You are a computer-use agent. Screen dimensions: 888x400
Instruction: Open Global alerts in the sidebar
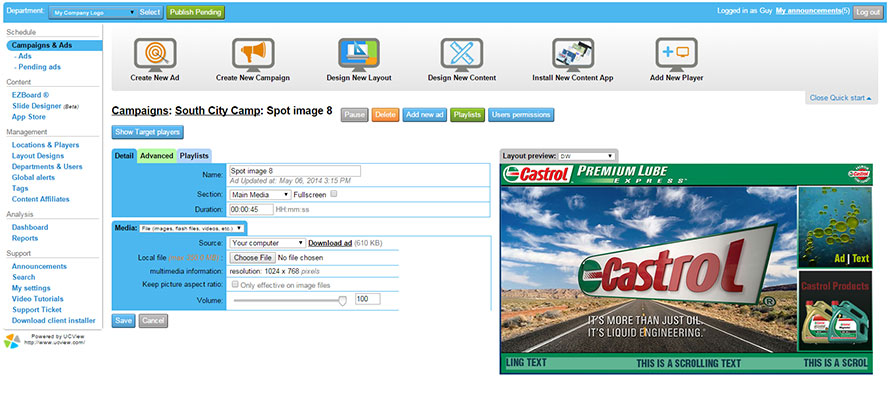pos(33,177)
